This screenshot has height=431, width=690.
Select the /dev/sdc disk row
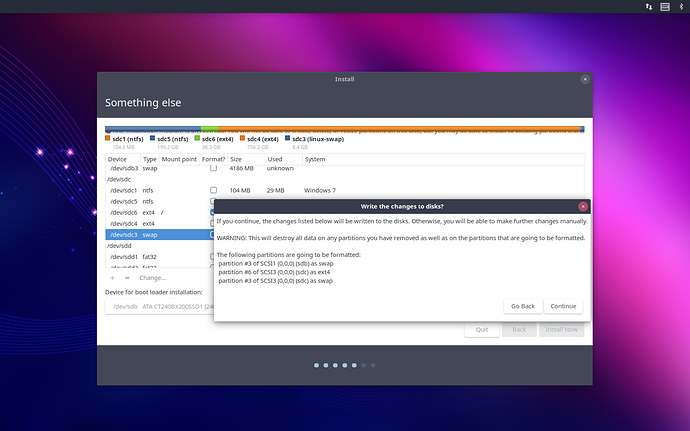coord(345,179)
